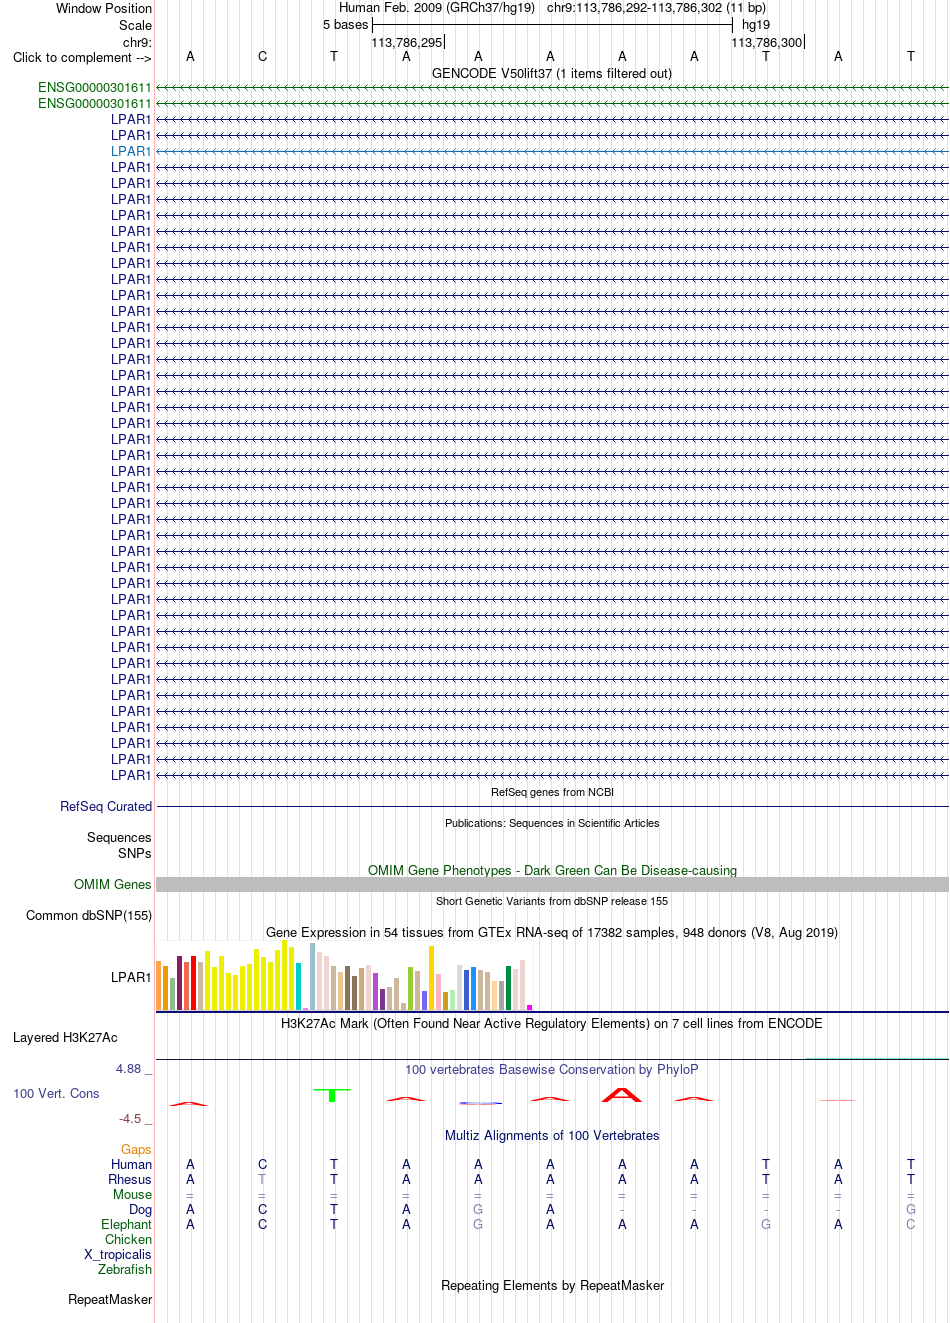950x1323 pixels.
Task: Click the 'chr9:' ruler label
Action: (x=137, y=42)
